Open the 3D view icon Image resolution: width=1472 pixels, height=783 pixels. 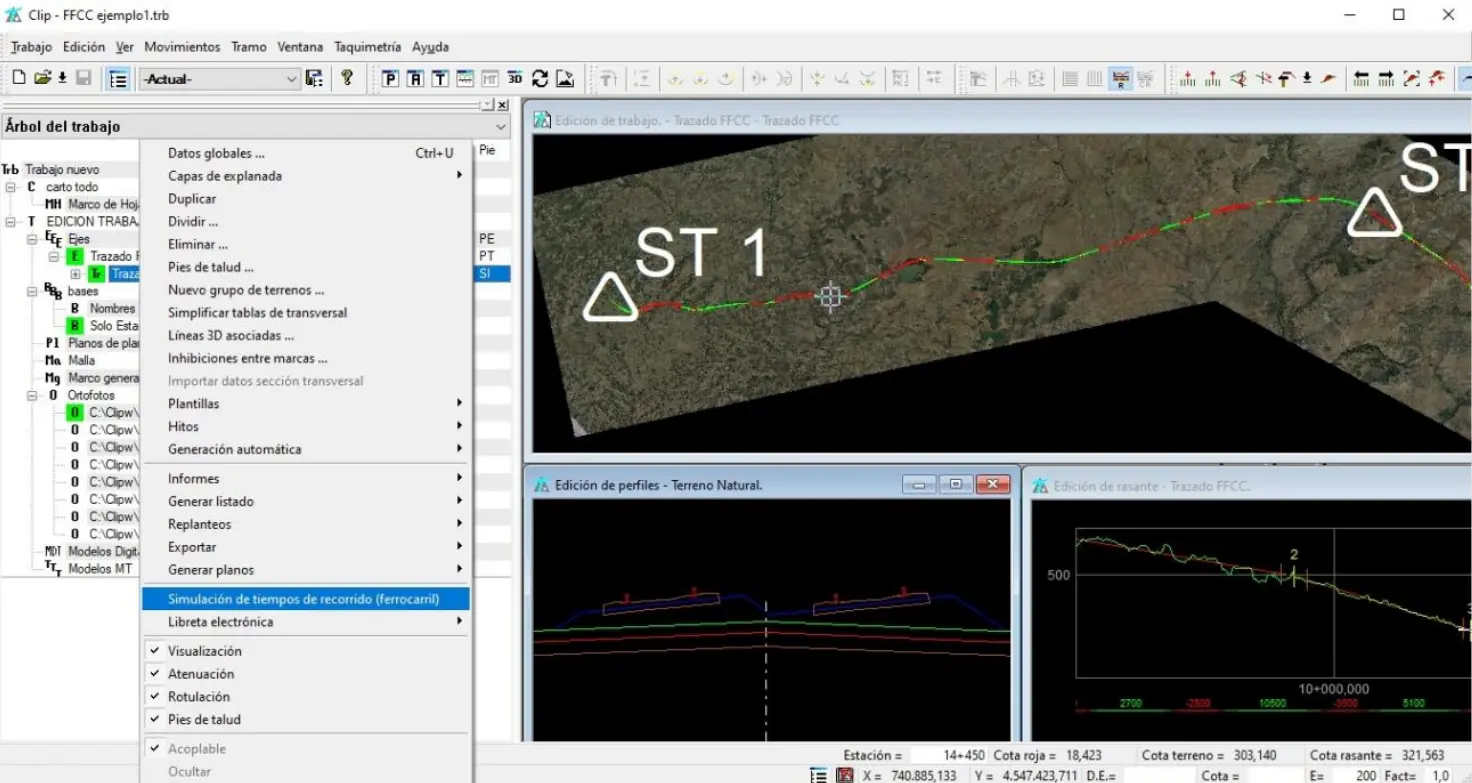tap(515, 79)
